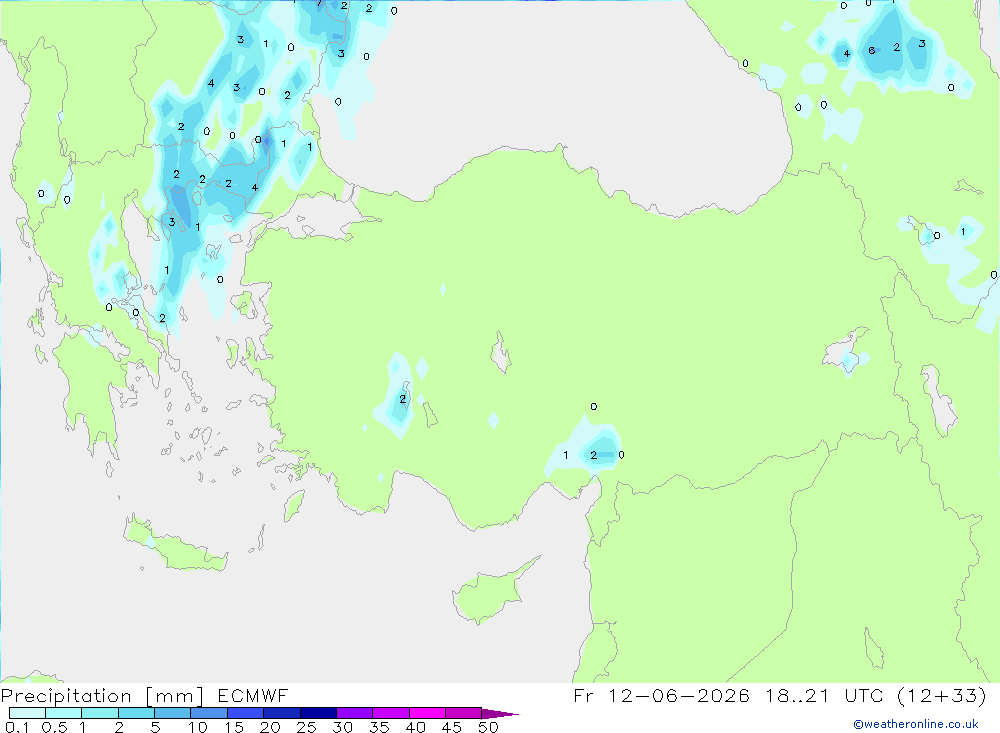This screenshot has height=733, width=1000.
Task: Click the "Precipitation [mm]" title text
Action: click(102, 696)
